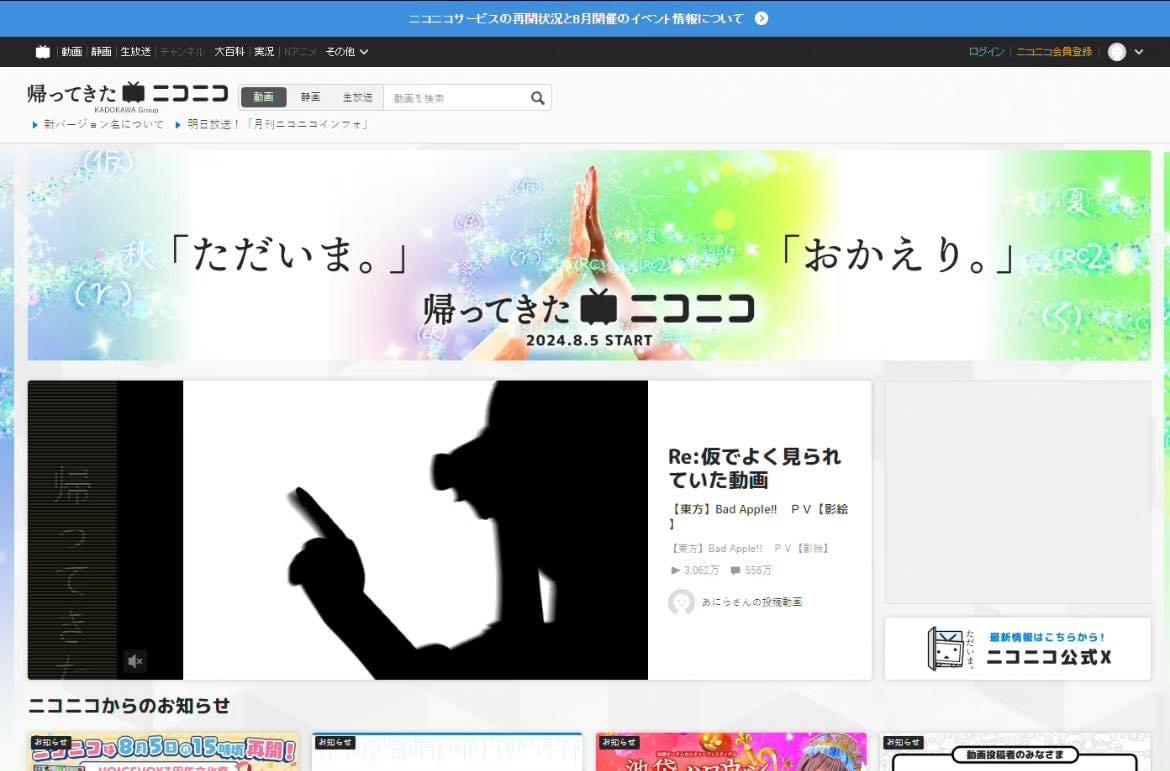The width and height of the screenshot is (1170, 771).
Task: Unmute the featured video with speaker icon
Action: 135,661
